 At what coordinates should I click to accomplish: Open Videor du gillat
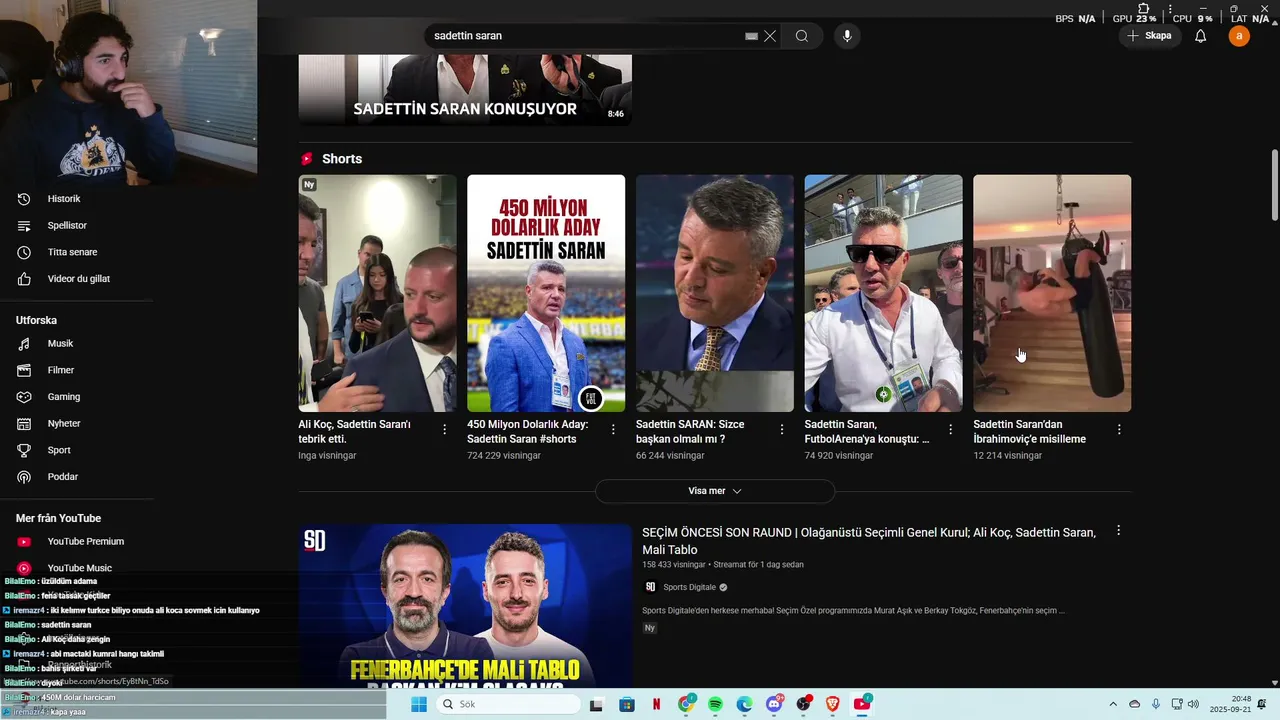(76, 279)
